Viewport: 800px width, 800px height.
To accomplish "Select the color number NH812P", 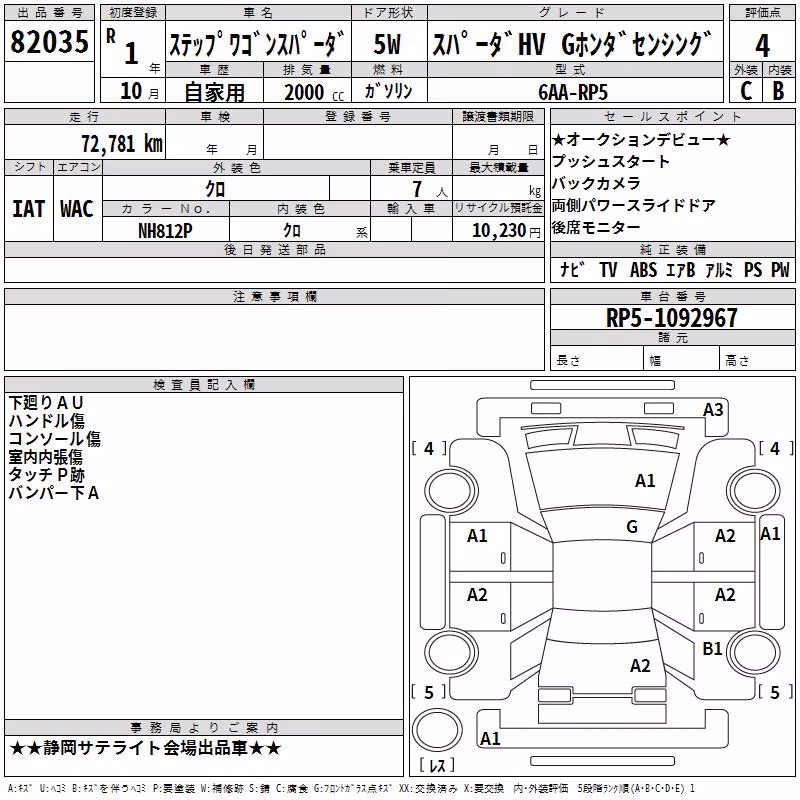I will click(165, 231).
